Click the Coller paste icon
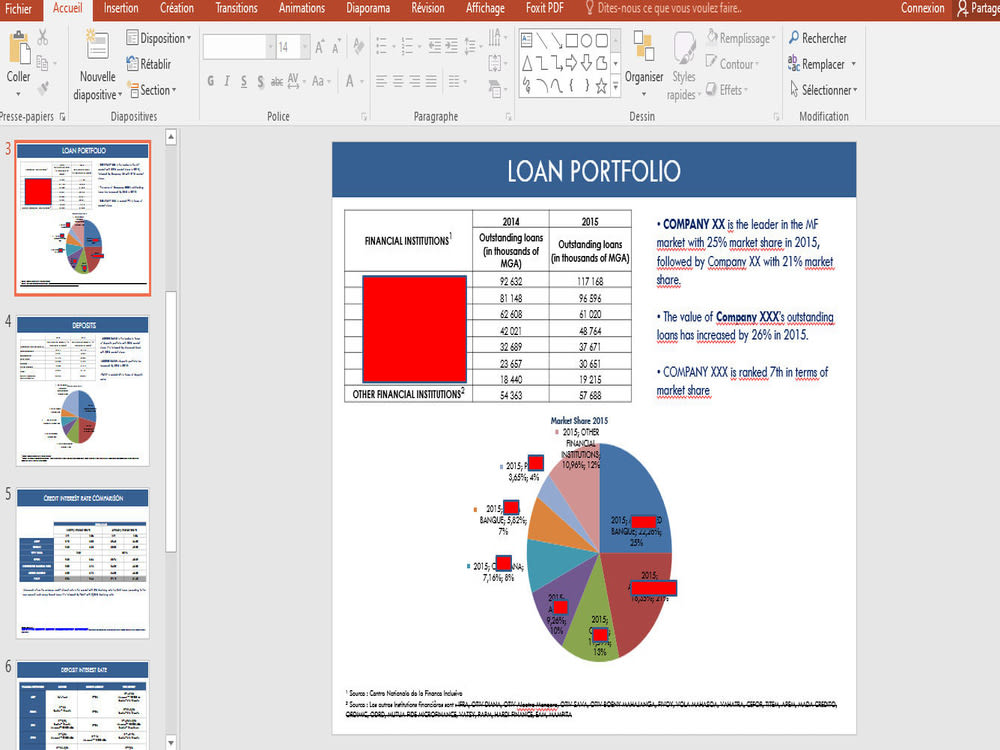The height and width of the screenshot is (750, 1000). point(18,48)
